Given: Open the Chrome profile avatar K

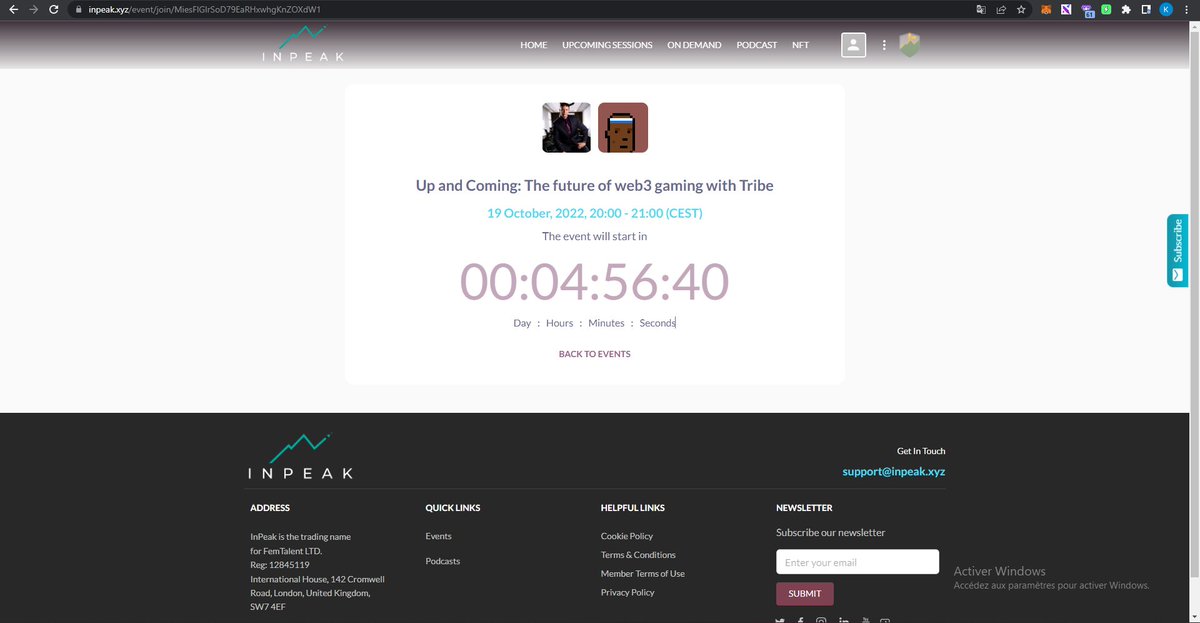Looking at the screenshot, I should (1166, 9).
